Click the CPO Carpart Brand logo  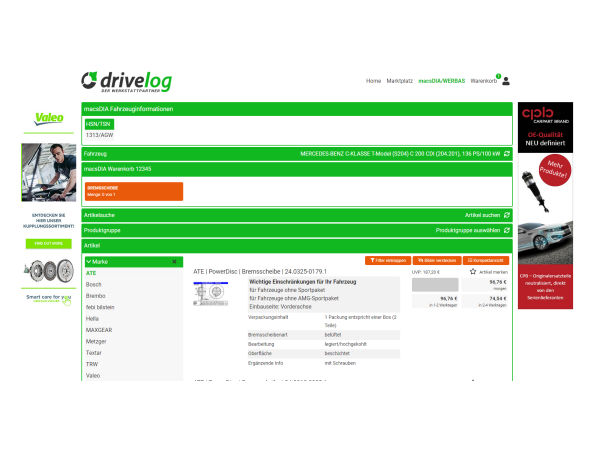pos(545,115)
